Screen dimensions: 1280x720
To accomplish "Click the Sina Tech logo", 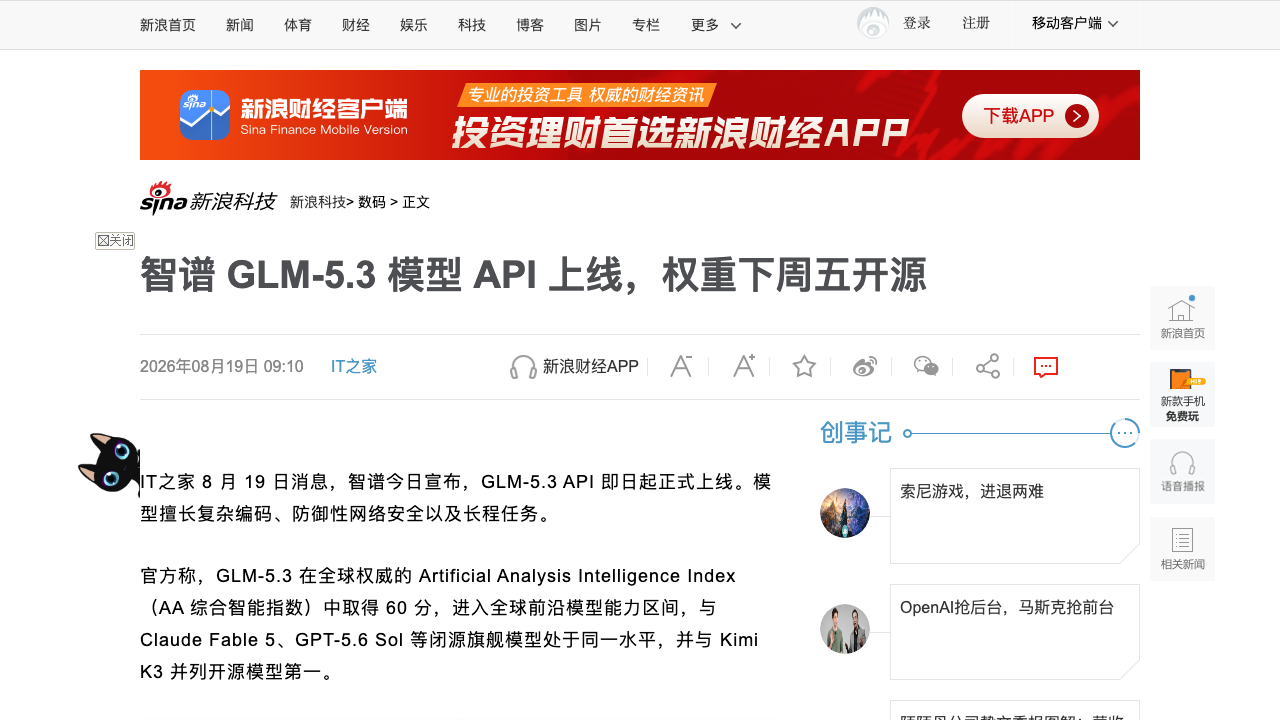I will point(208,199).
